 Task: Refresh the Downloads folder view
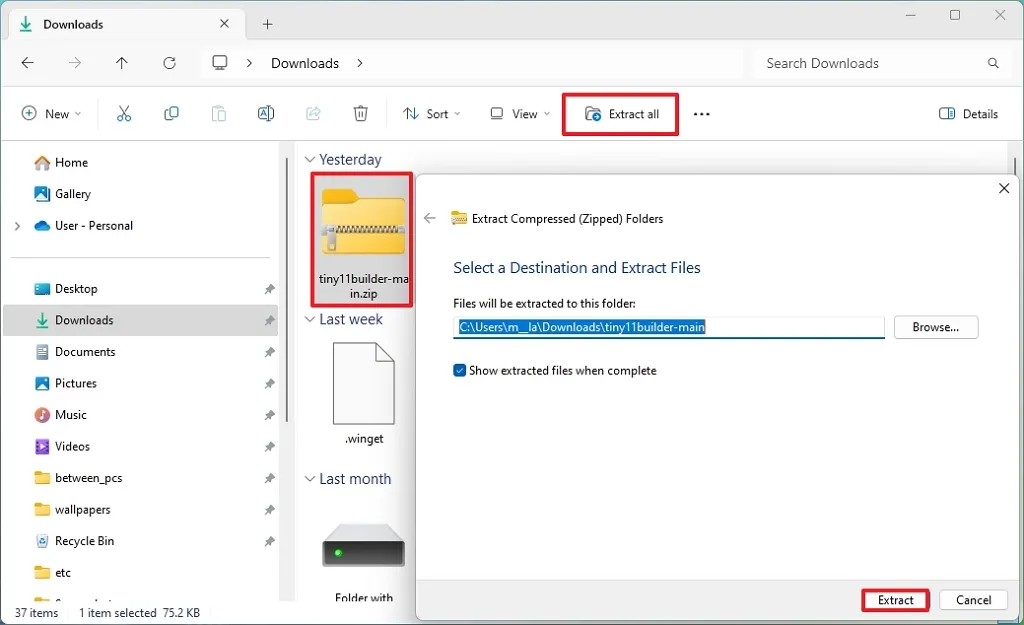pos(170,62)
